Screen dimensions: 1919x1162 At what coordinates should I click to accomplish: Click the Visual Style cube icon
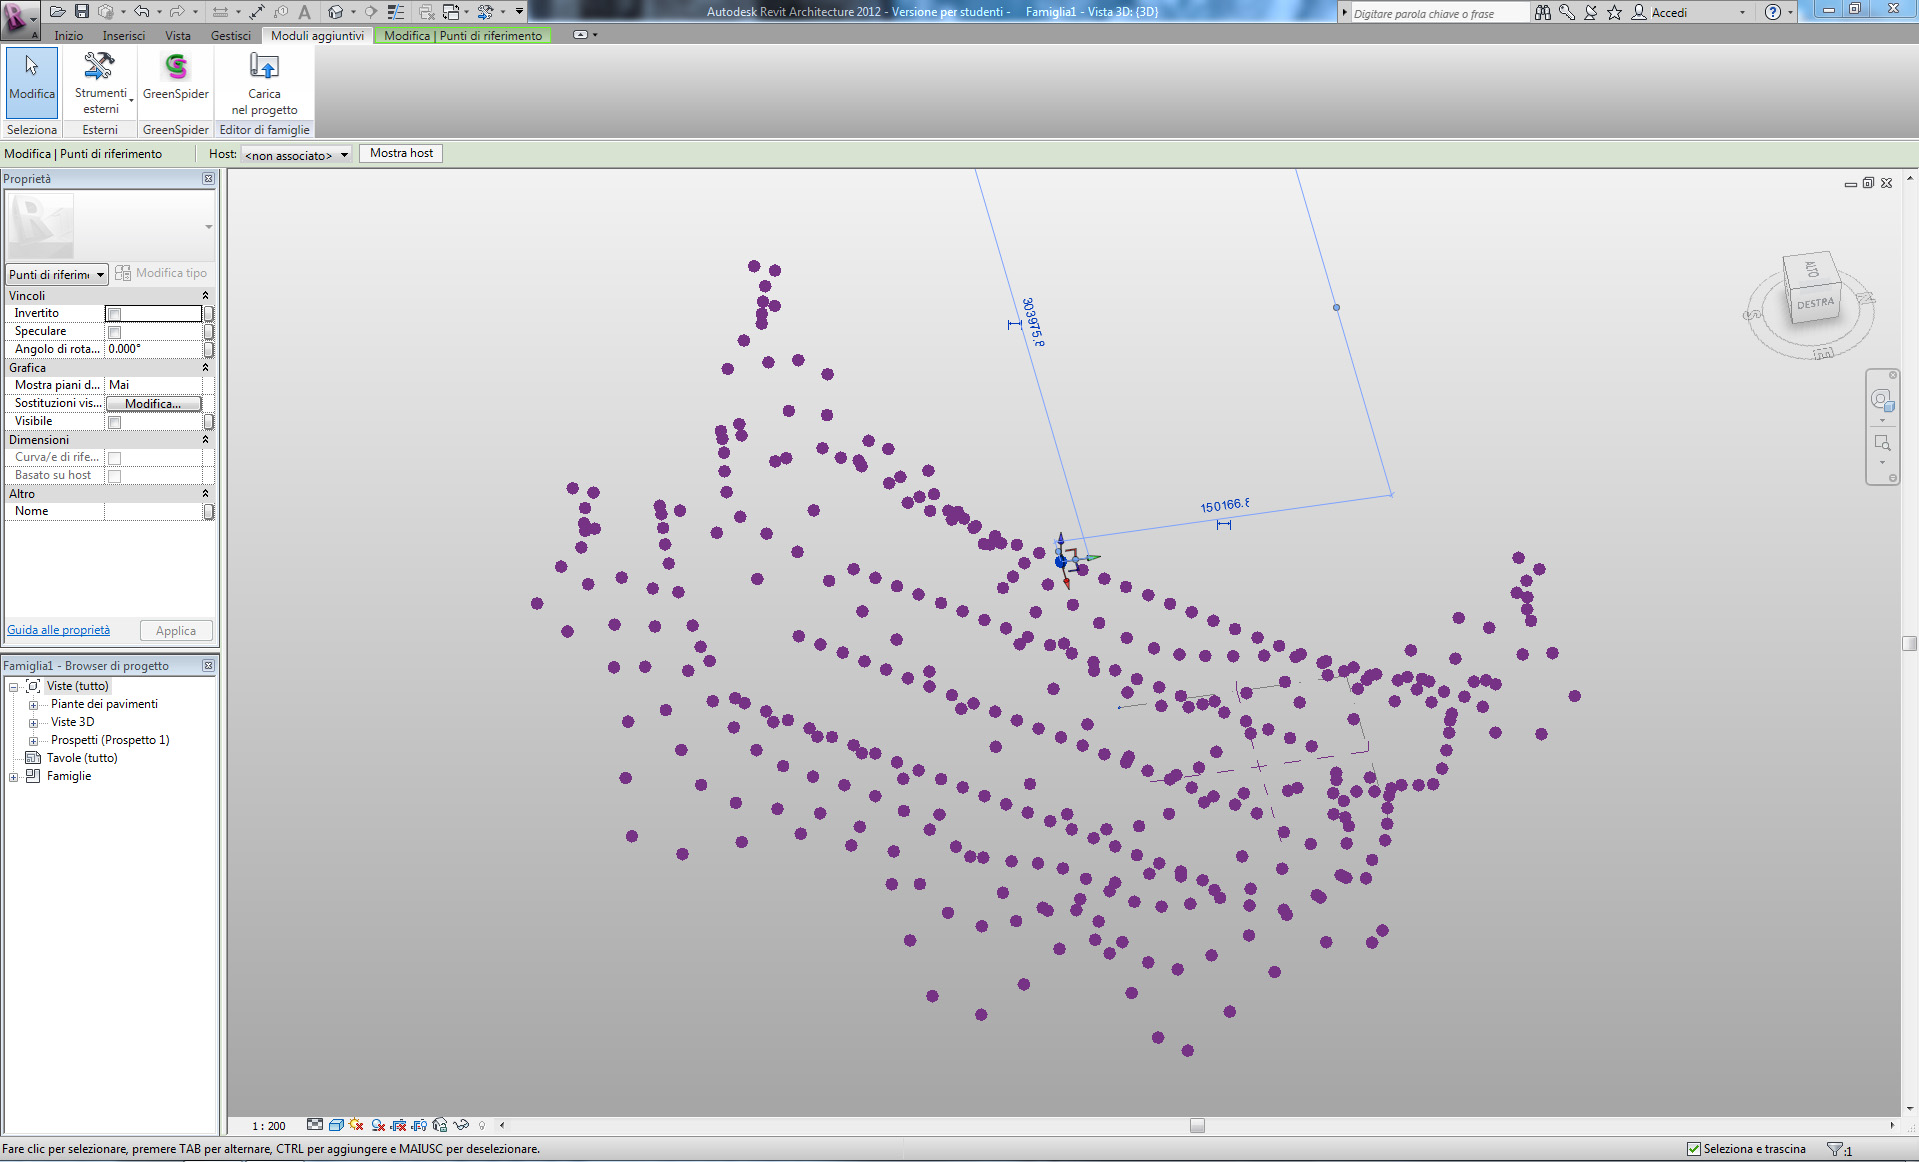pos(336,1125)
